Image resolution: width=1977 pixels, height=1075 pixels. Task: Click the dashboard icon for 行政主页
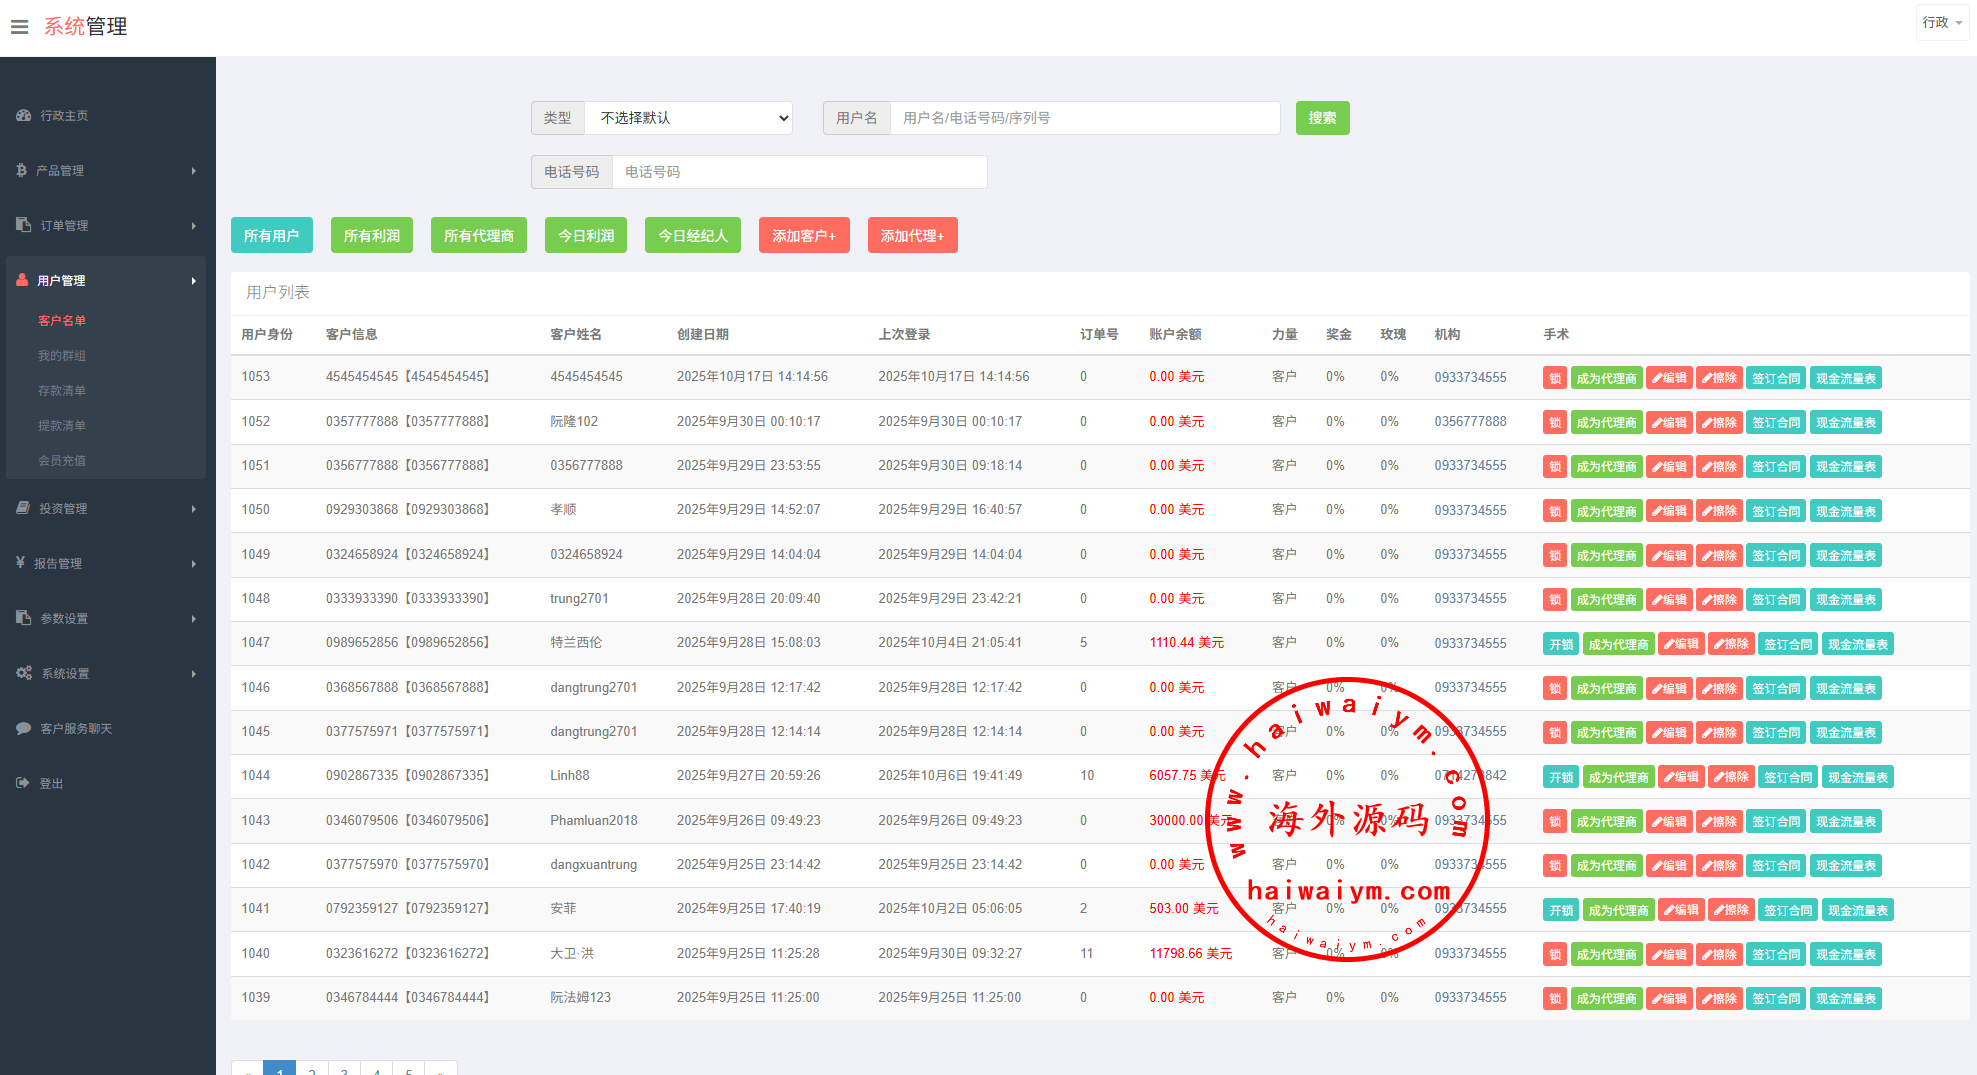coord(24,116)
